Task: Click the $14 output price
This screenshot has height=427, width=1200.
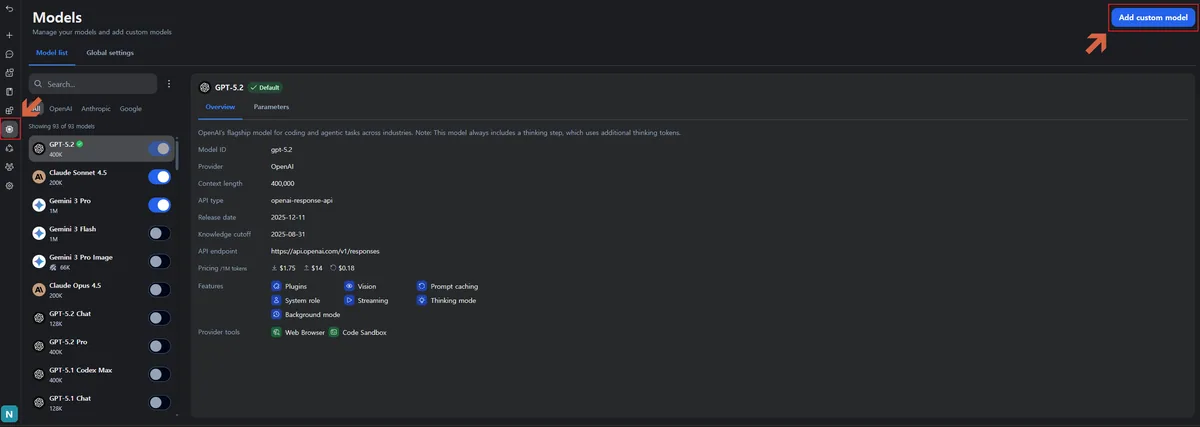Action: pyautogui.click(x=317, y=268)
